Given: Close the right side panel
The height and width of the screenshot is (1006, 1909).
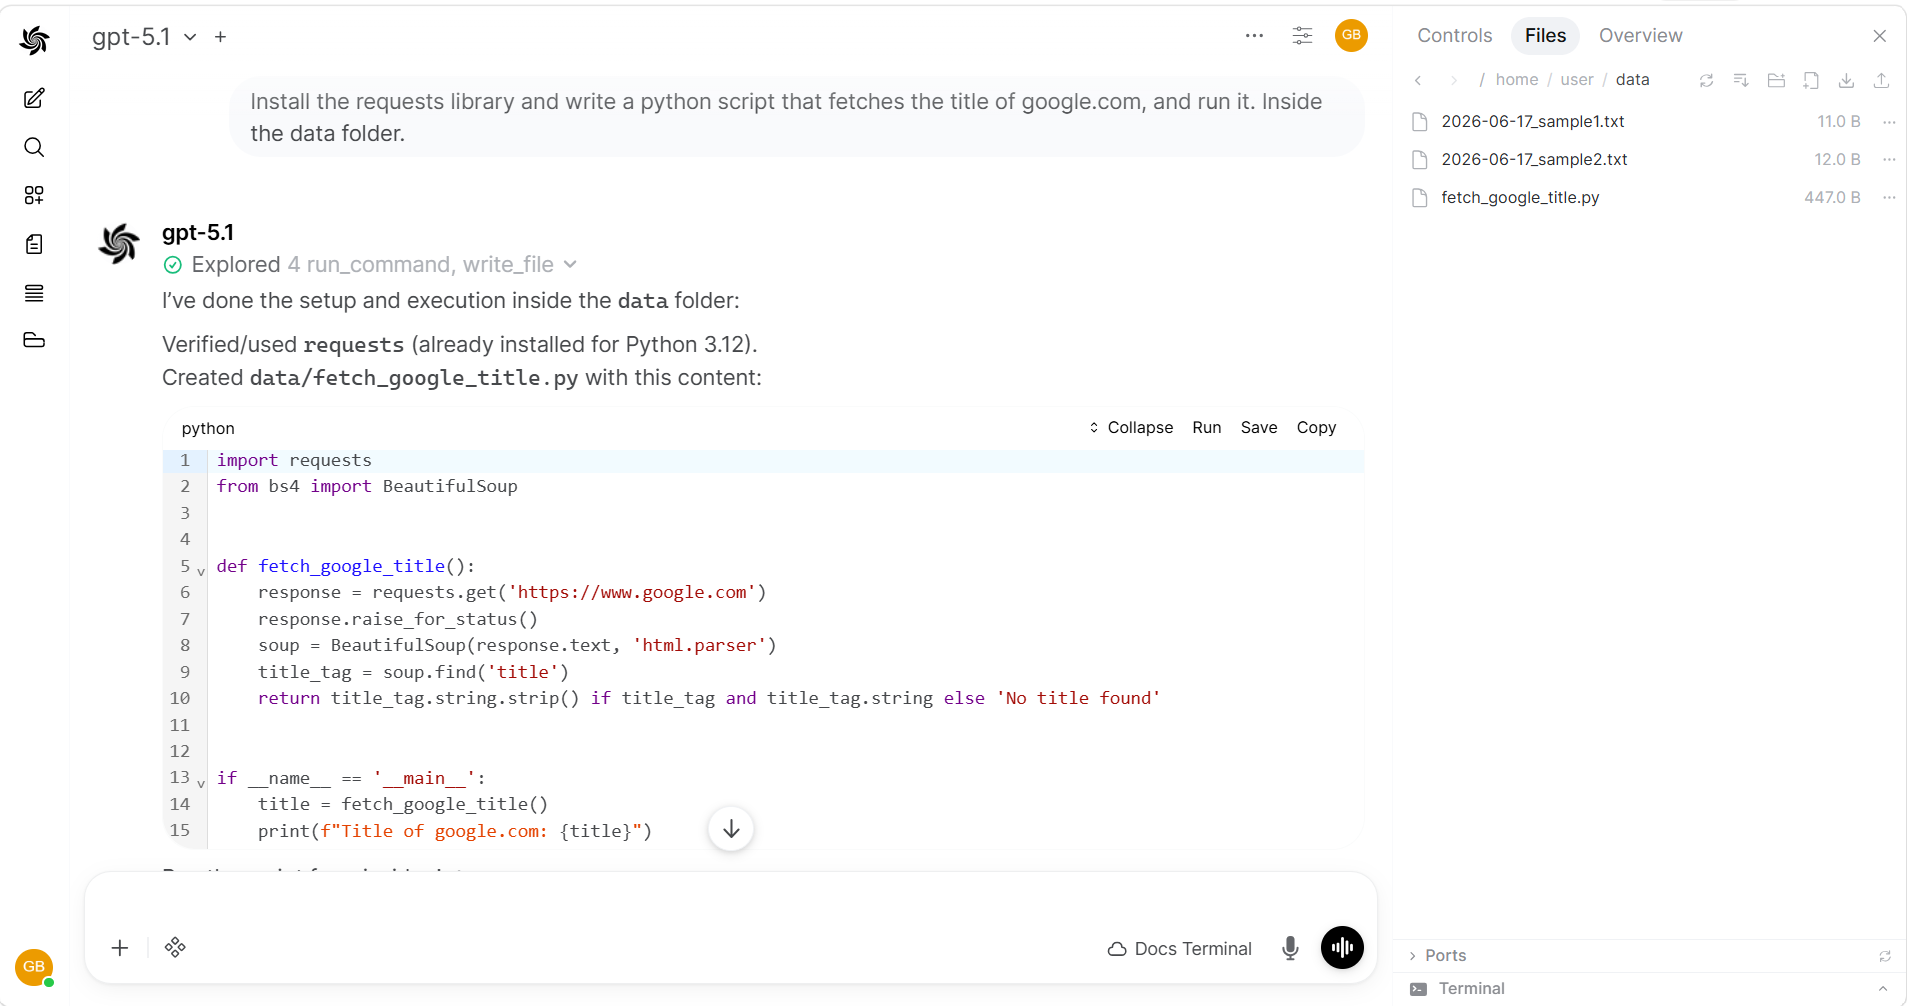Looking at the screenshot, I should tap(1879, 36).
